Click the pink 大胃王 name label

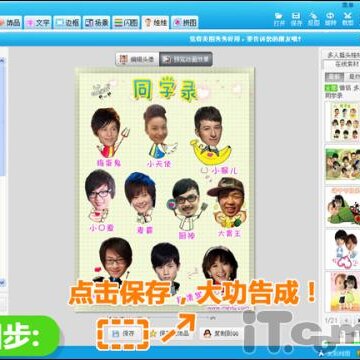229,233
